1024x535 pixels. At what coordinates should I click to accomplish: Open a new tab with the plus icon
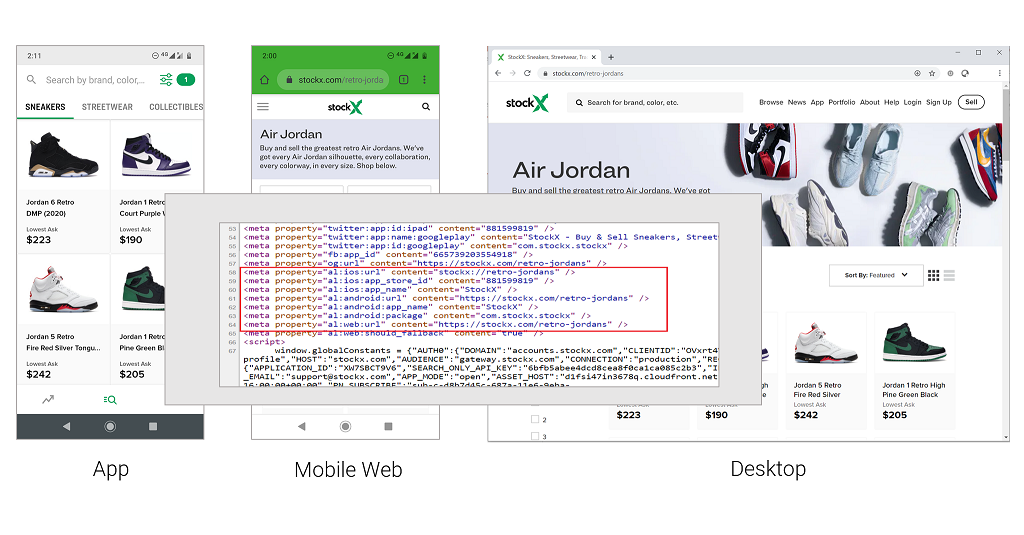click(x=611, y=57)
